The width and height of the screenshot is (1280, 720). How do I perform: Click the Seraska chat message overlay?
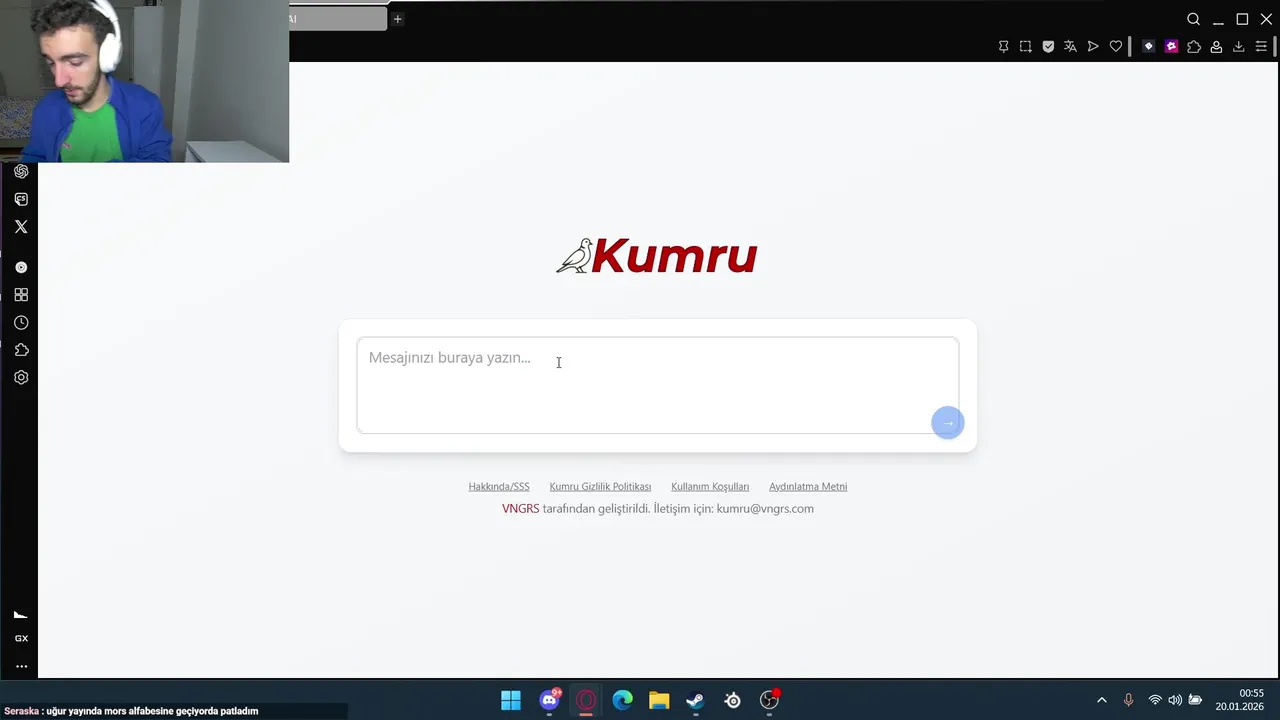coord(131,711)
